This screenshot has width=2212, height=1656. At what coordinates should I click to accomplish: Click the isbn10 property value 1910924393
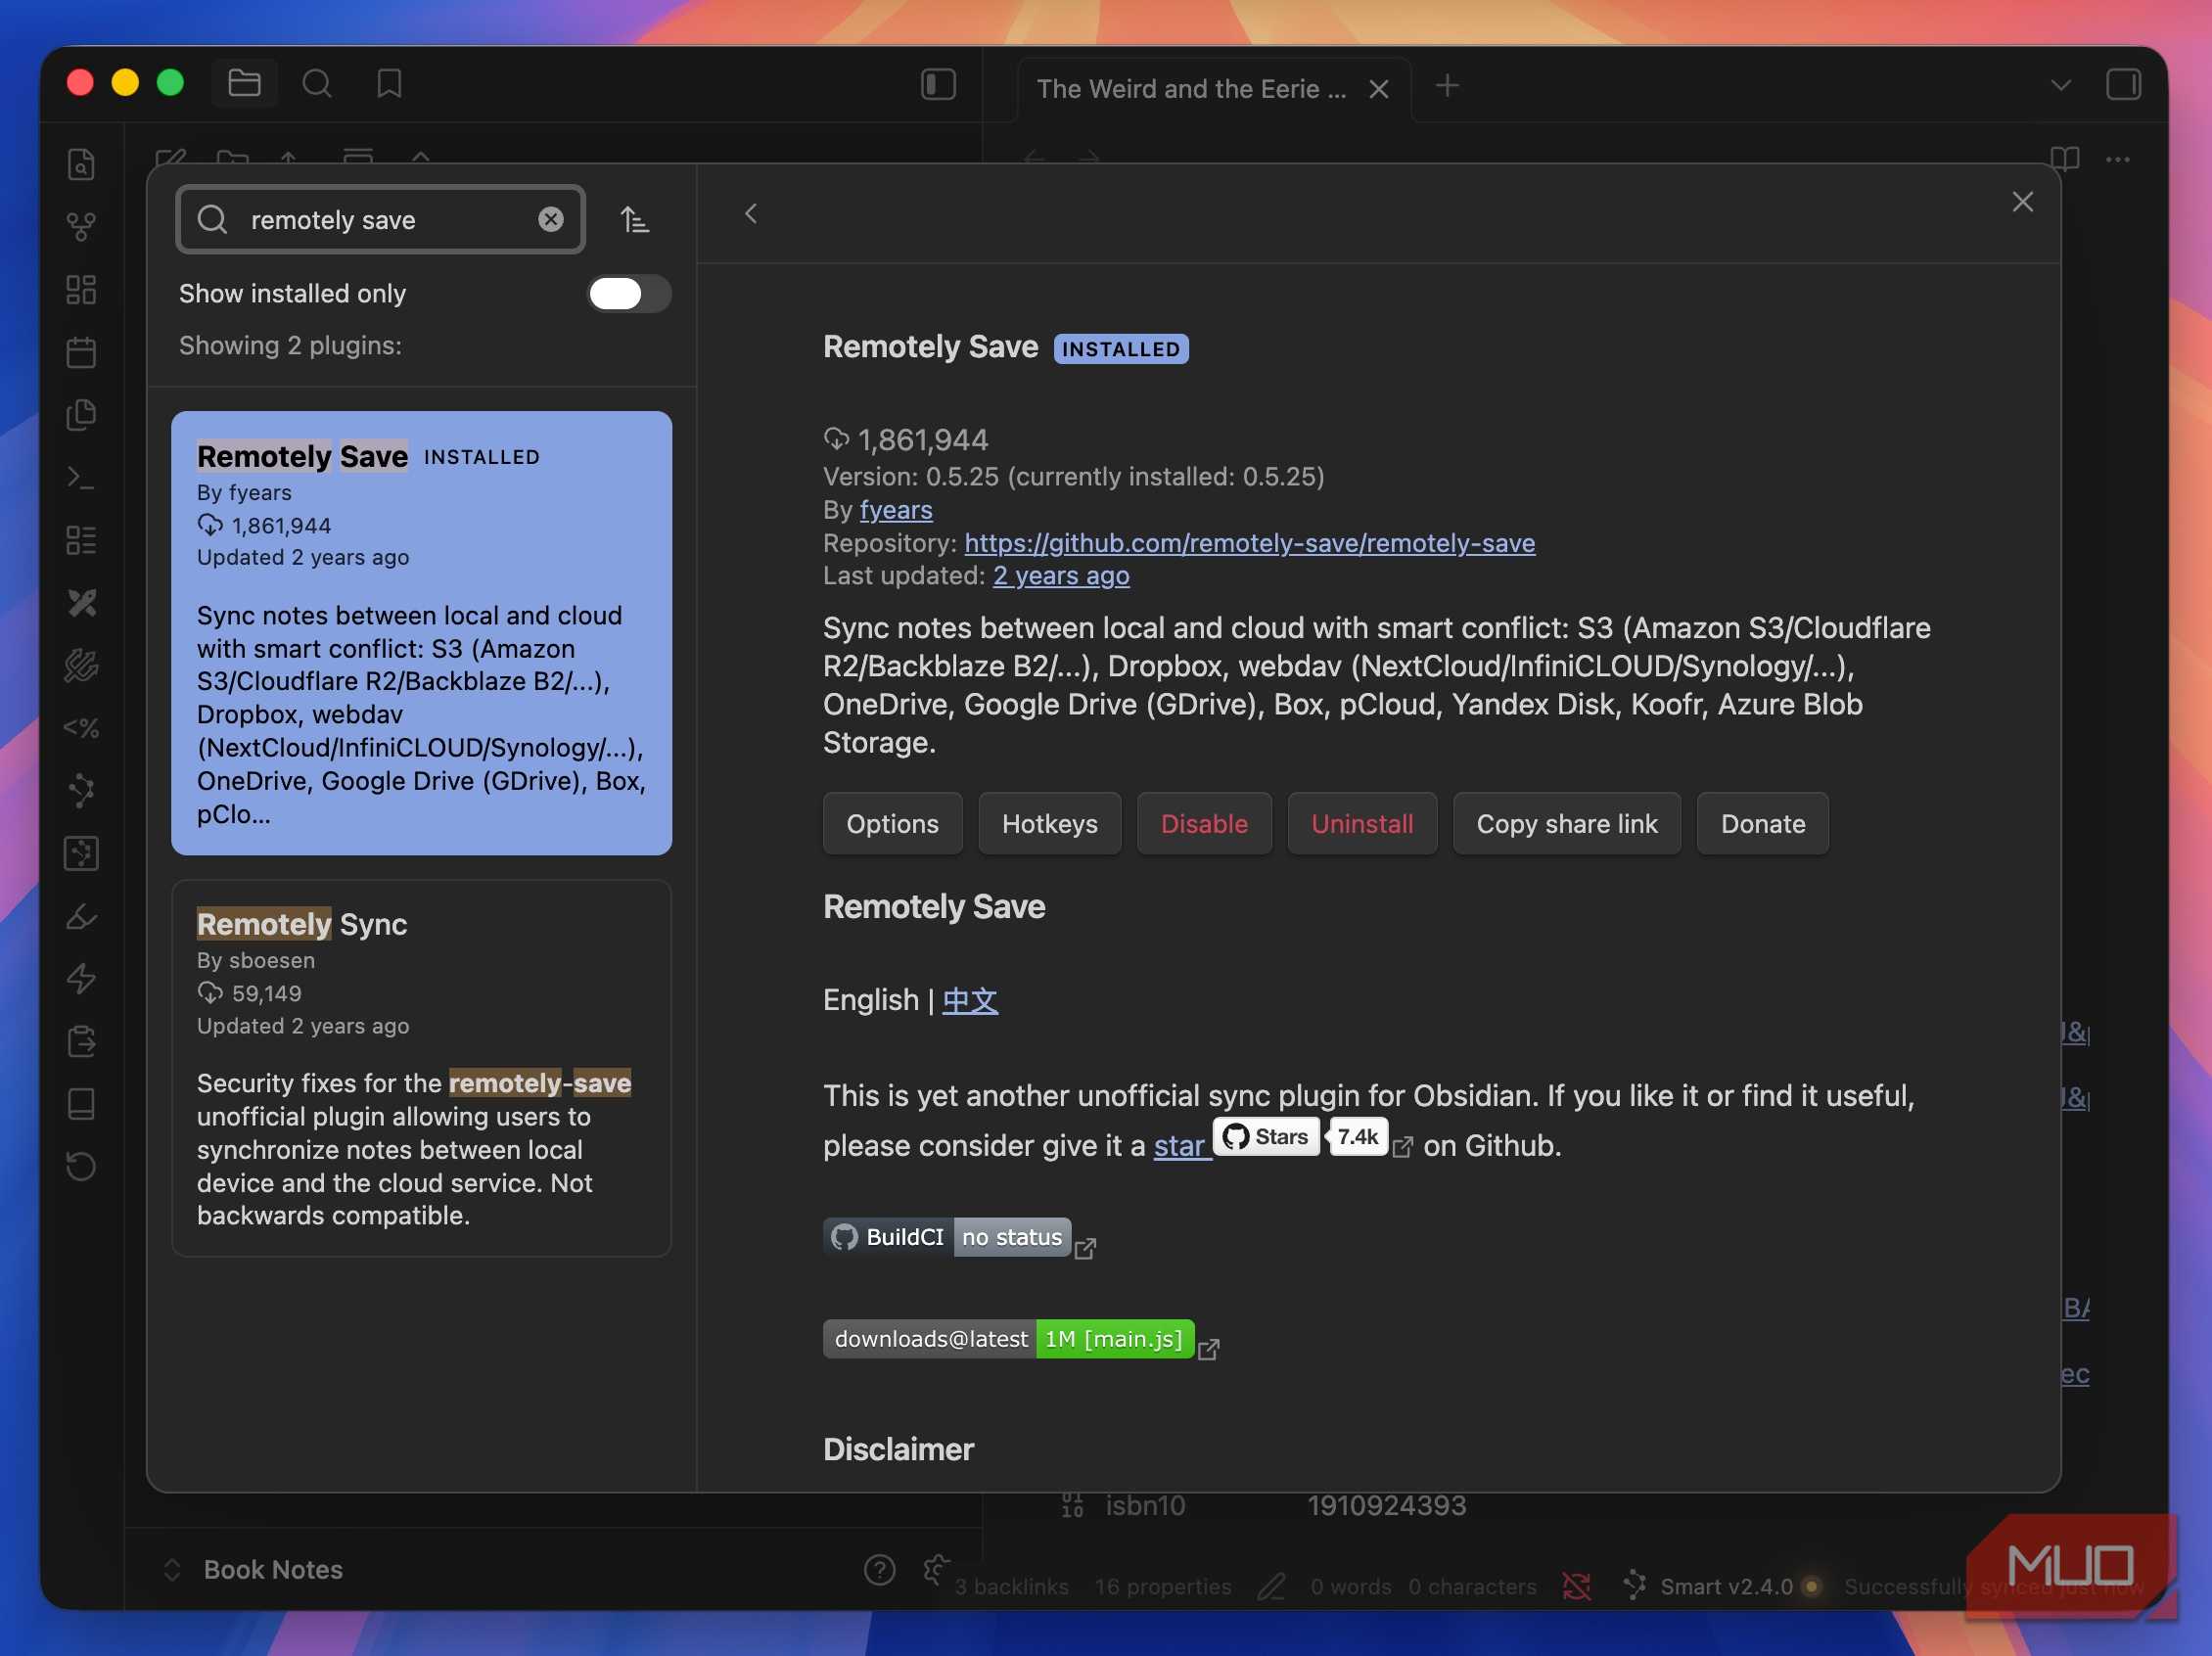click(x=1386, y=1505)
